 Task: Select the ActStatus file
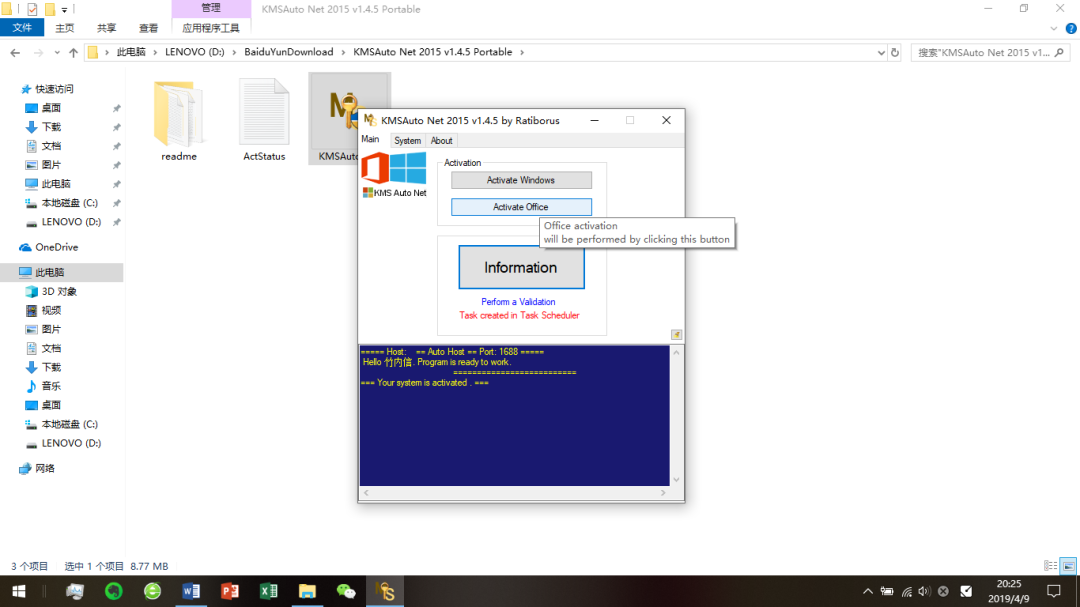click(x=264, y=120)
